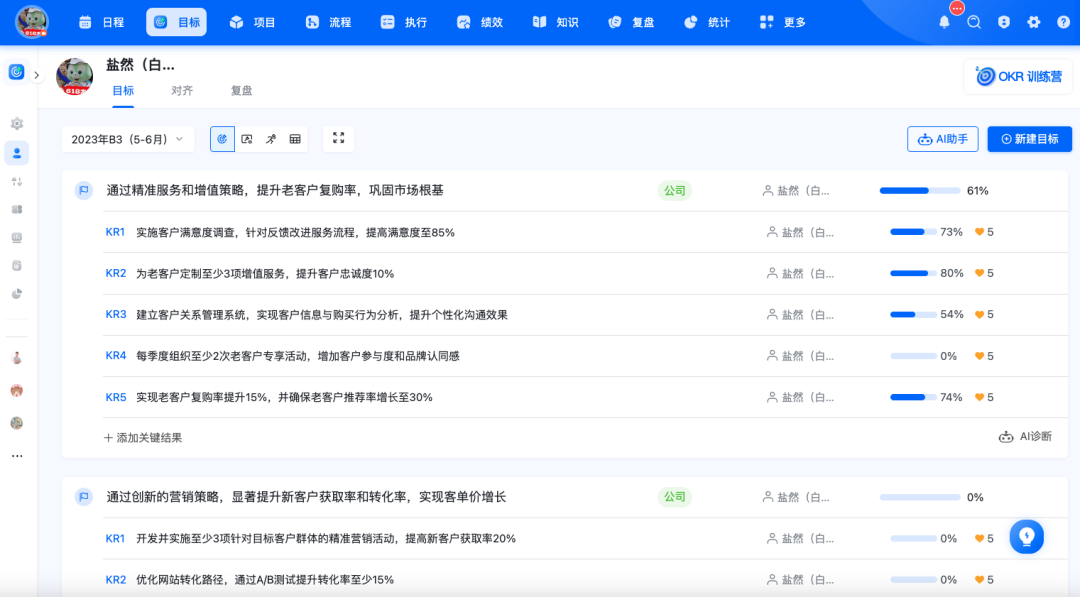Viewport: 1080px width, 597px height.
Task: Click the blue target icon in sidebar
Action: coord(17,72)
